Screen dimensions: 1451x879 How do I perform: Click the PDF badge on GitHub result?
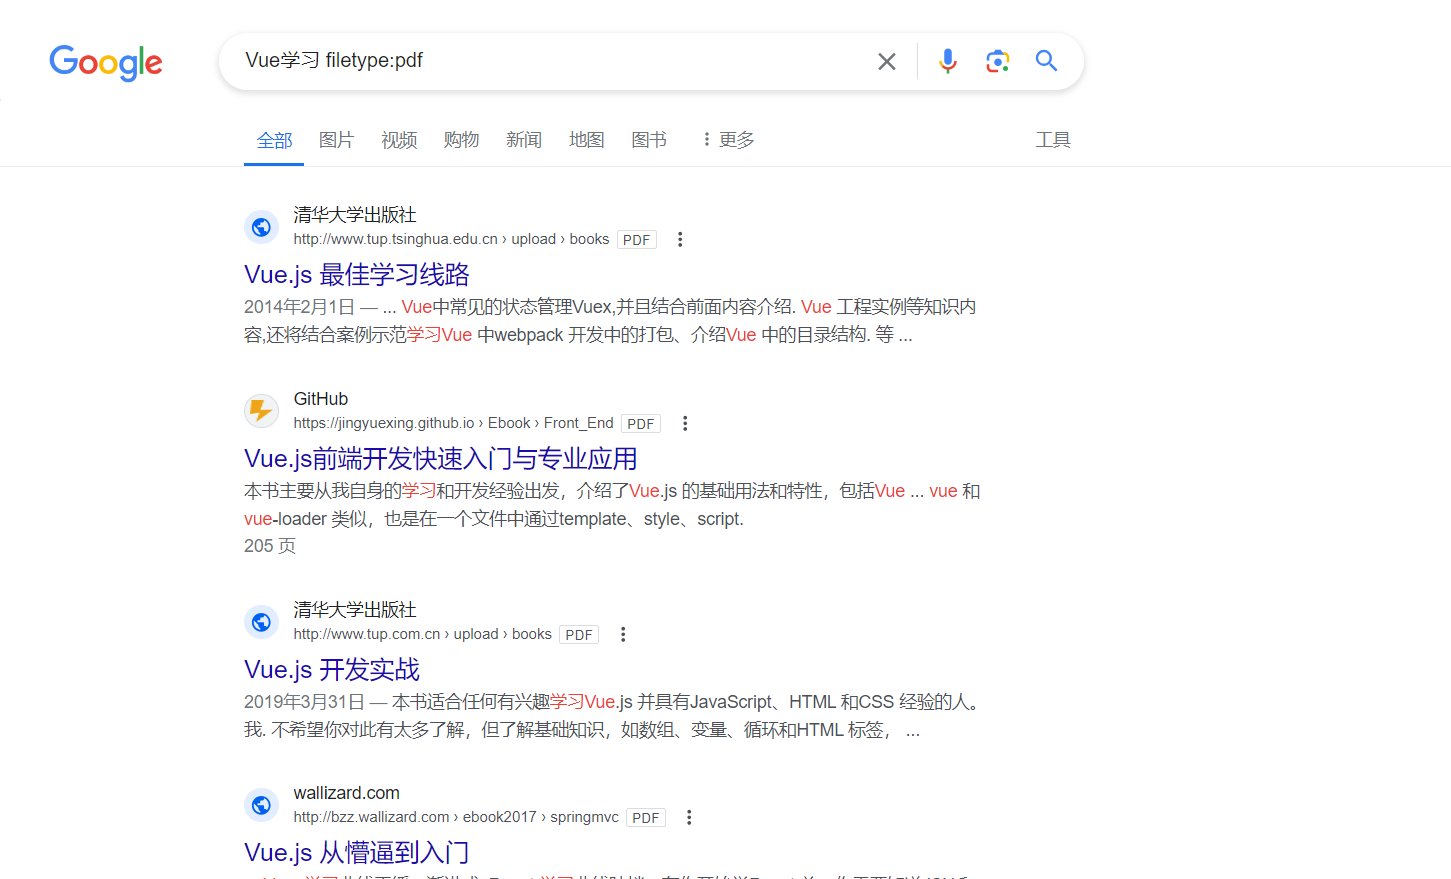coord(641,424)
